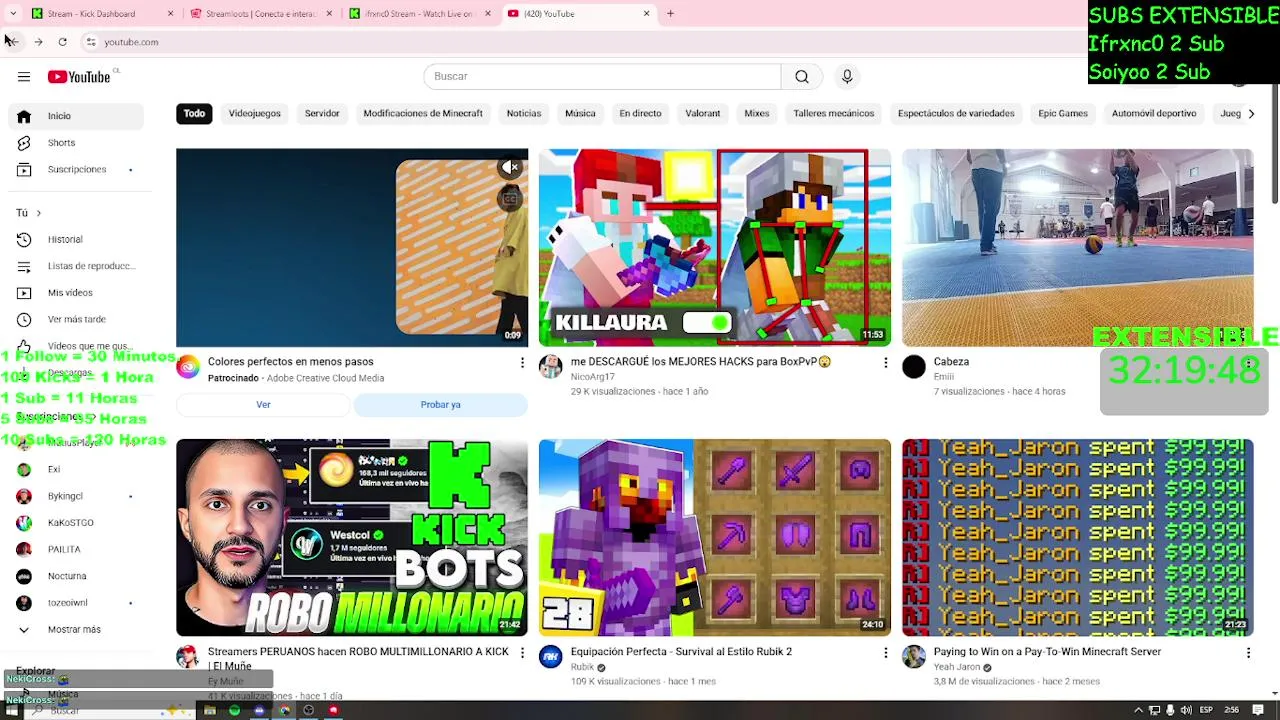The width and height of the screenshot is (1280, 720).
Task: Open Suscripciones in the sidebar
Action: click(x=76, y=170)
